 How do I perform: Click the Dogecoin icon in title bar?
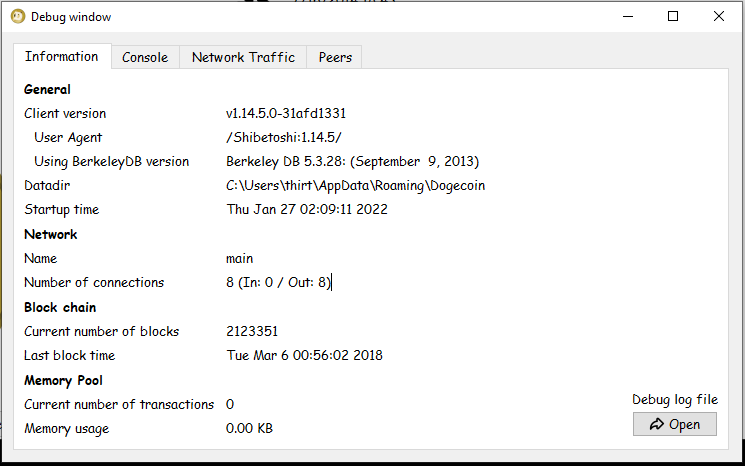(17, 16)
